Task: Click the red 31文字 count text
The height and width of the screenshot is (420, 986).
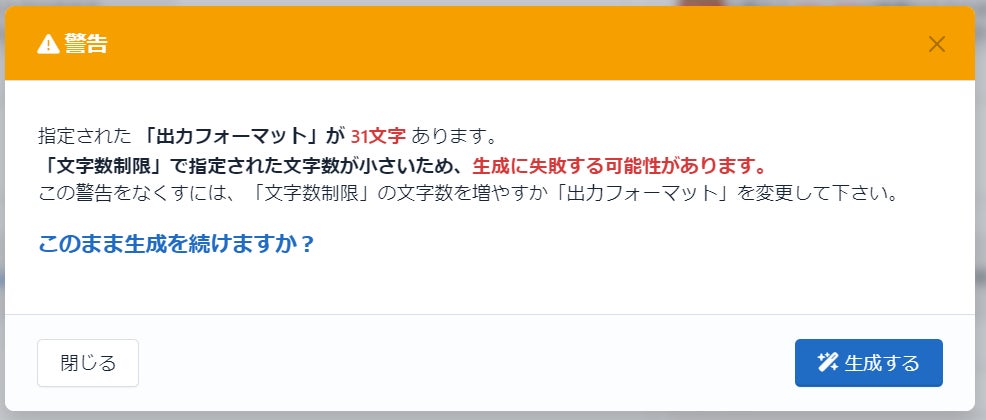Action: pyautogui.click(x=379, y=135)
